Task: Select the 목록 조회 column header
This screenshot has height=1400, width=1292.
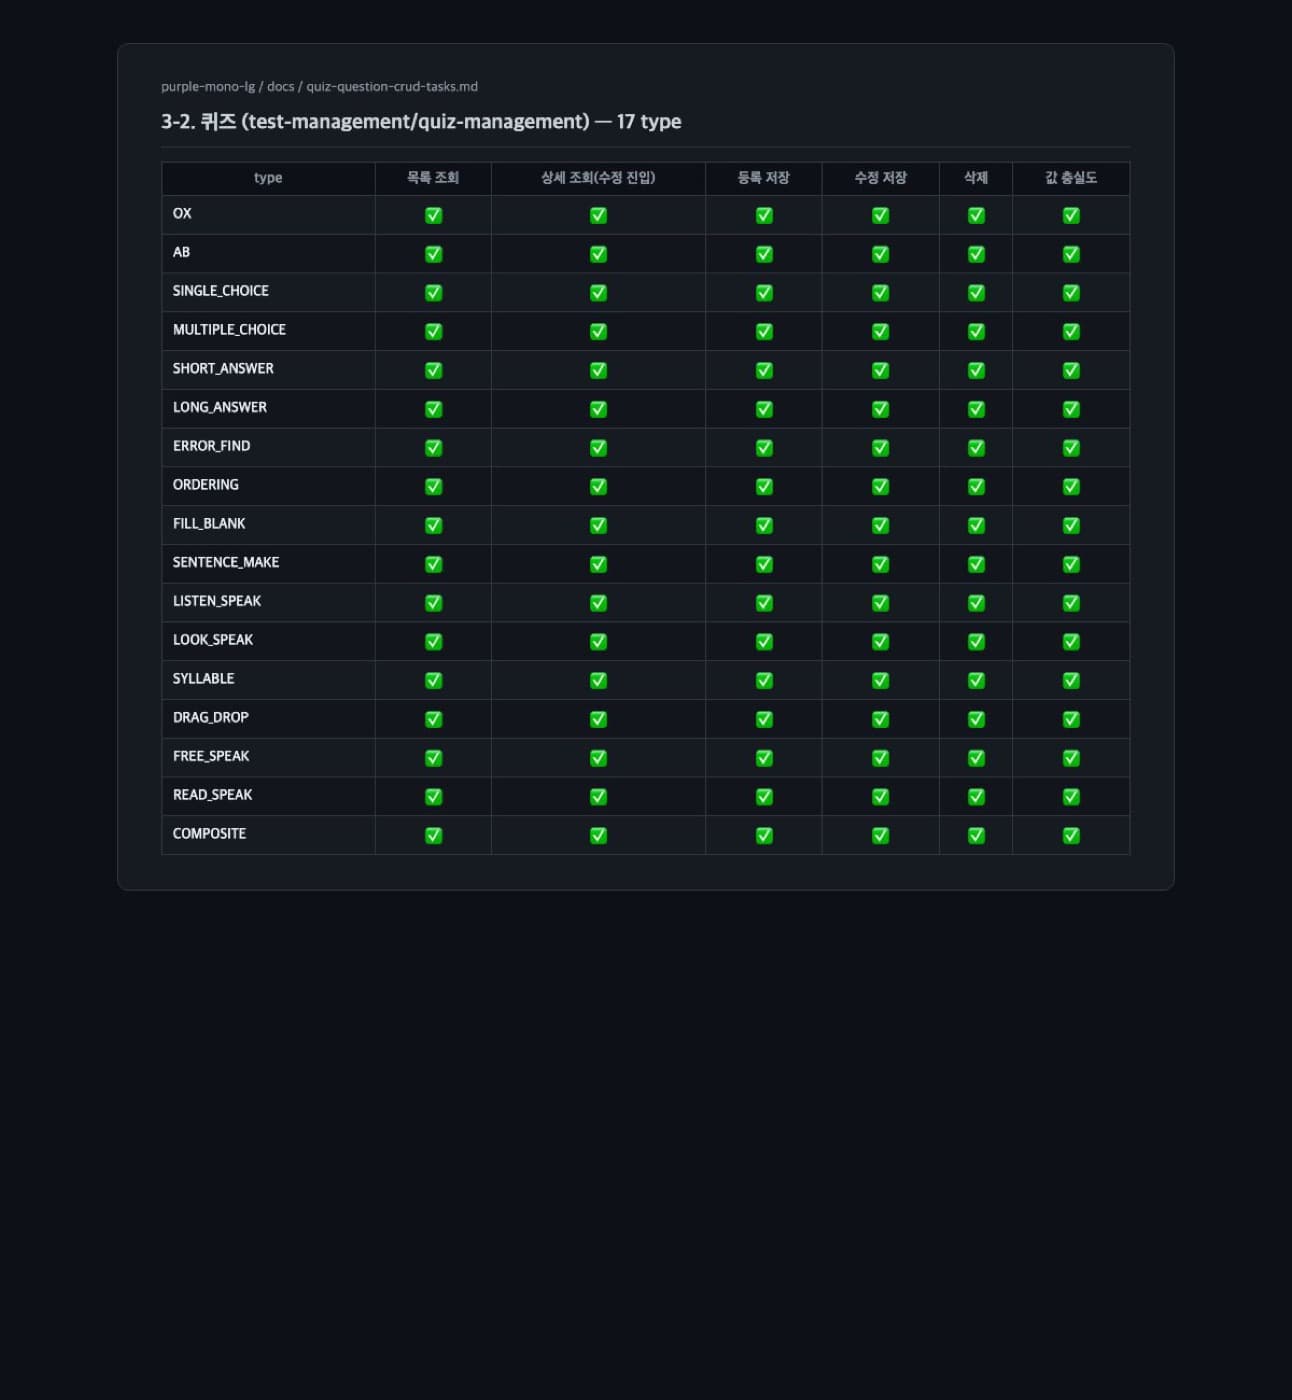Action: coord(433,178)
